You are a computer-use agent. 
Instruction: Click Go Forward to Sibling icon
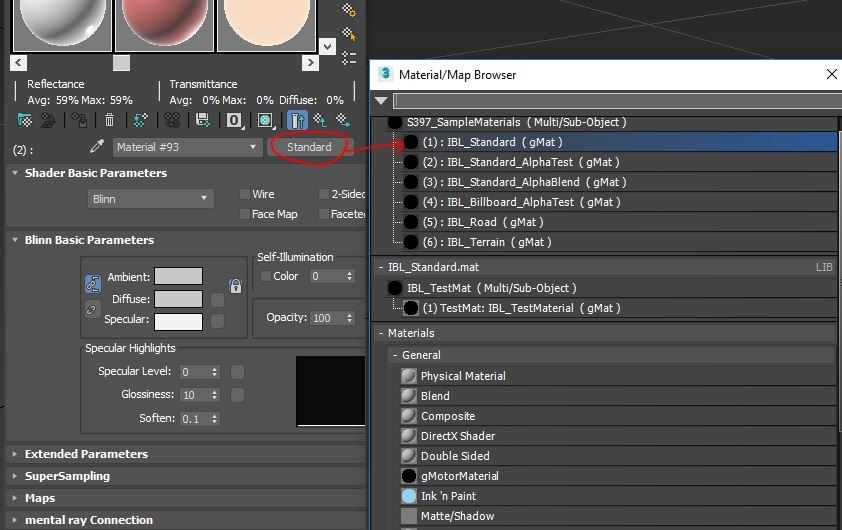[x=343, y=120]
